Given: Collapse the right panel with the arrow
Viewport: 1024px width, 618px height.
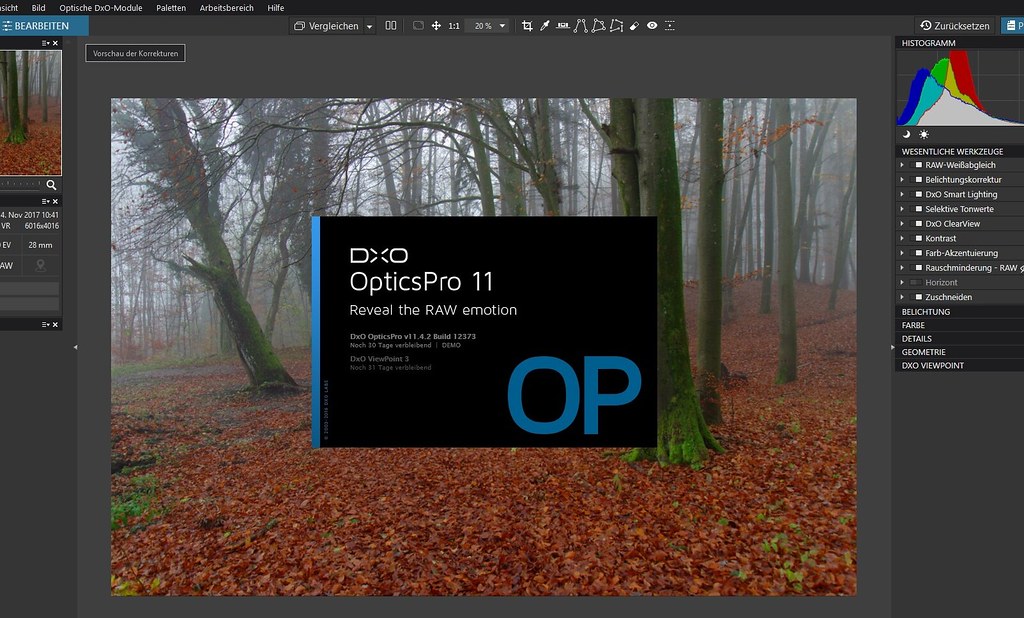Looking at the screenshot, I should tap(892, 347).
